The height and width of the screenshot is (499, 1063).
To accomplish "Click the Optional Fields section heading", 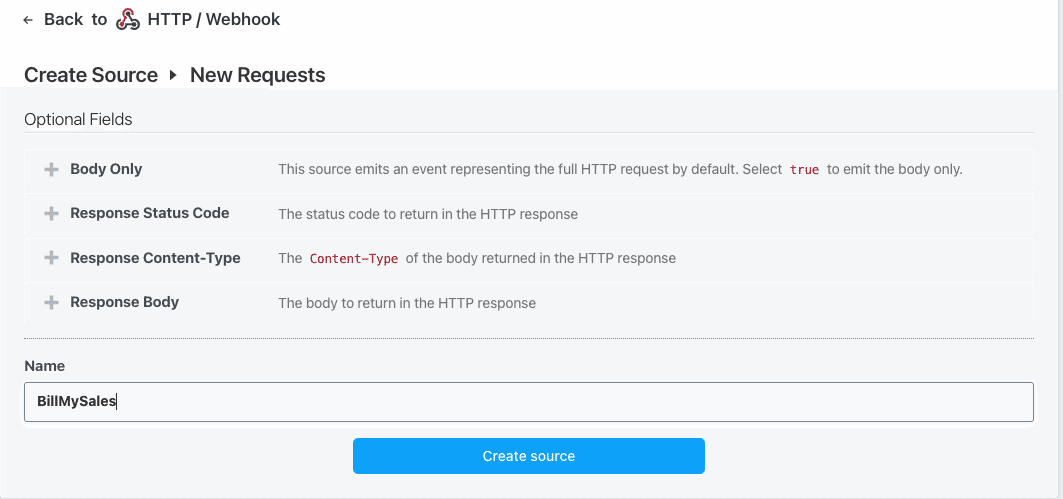I will [78, 119].
